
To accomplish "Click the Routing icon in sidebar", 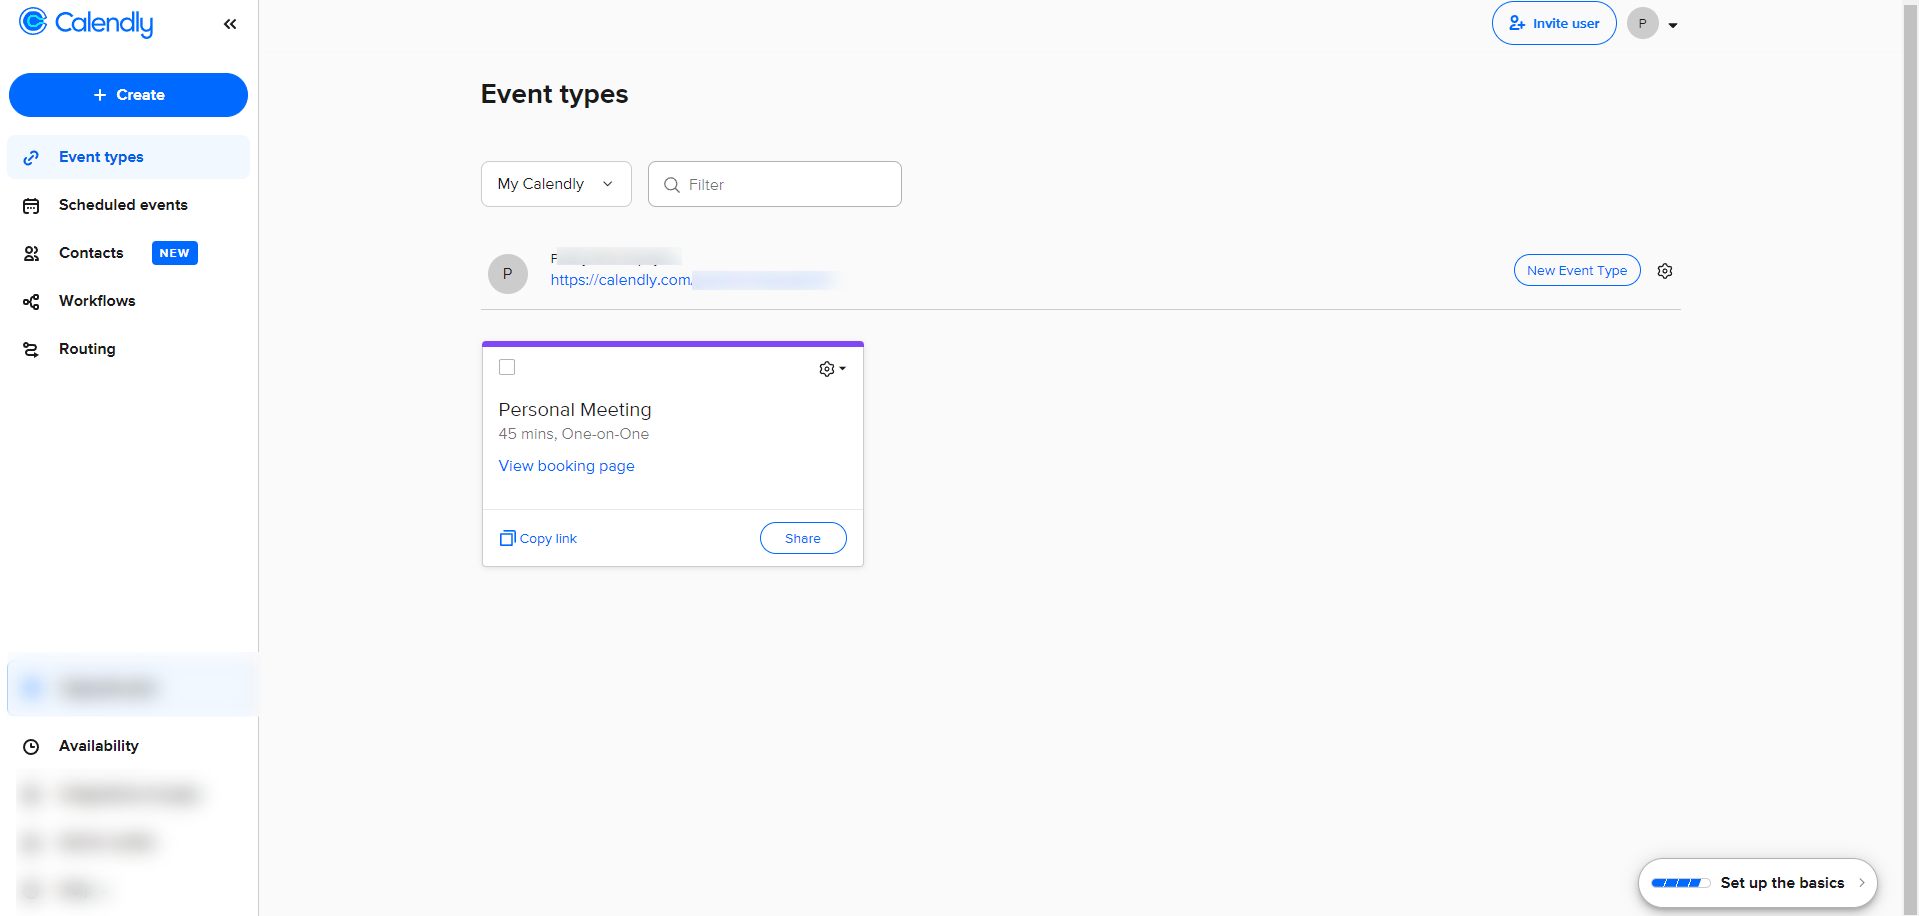I will [x=31, y=350].
